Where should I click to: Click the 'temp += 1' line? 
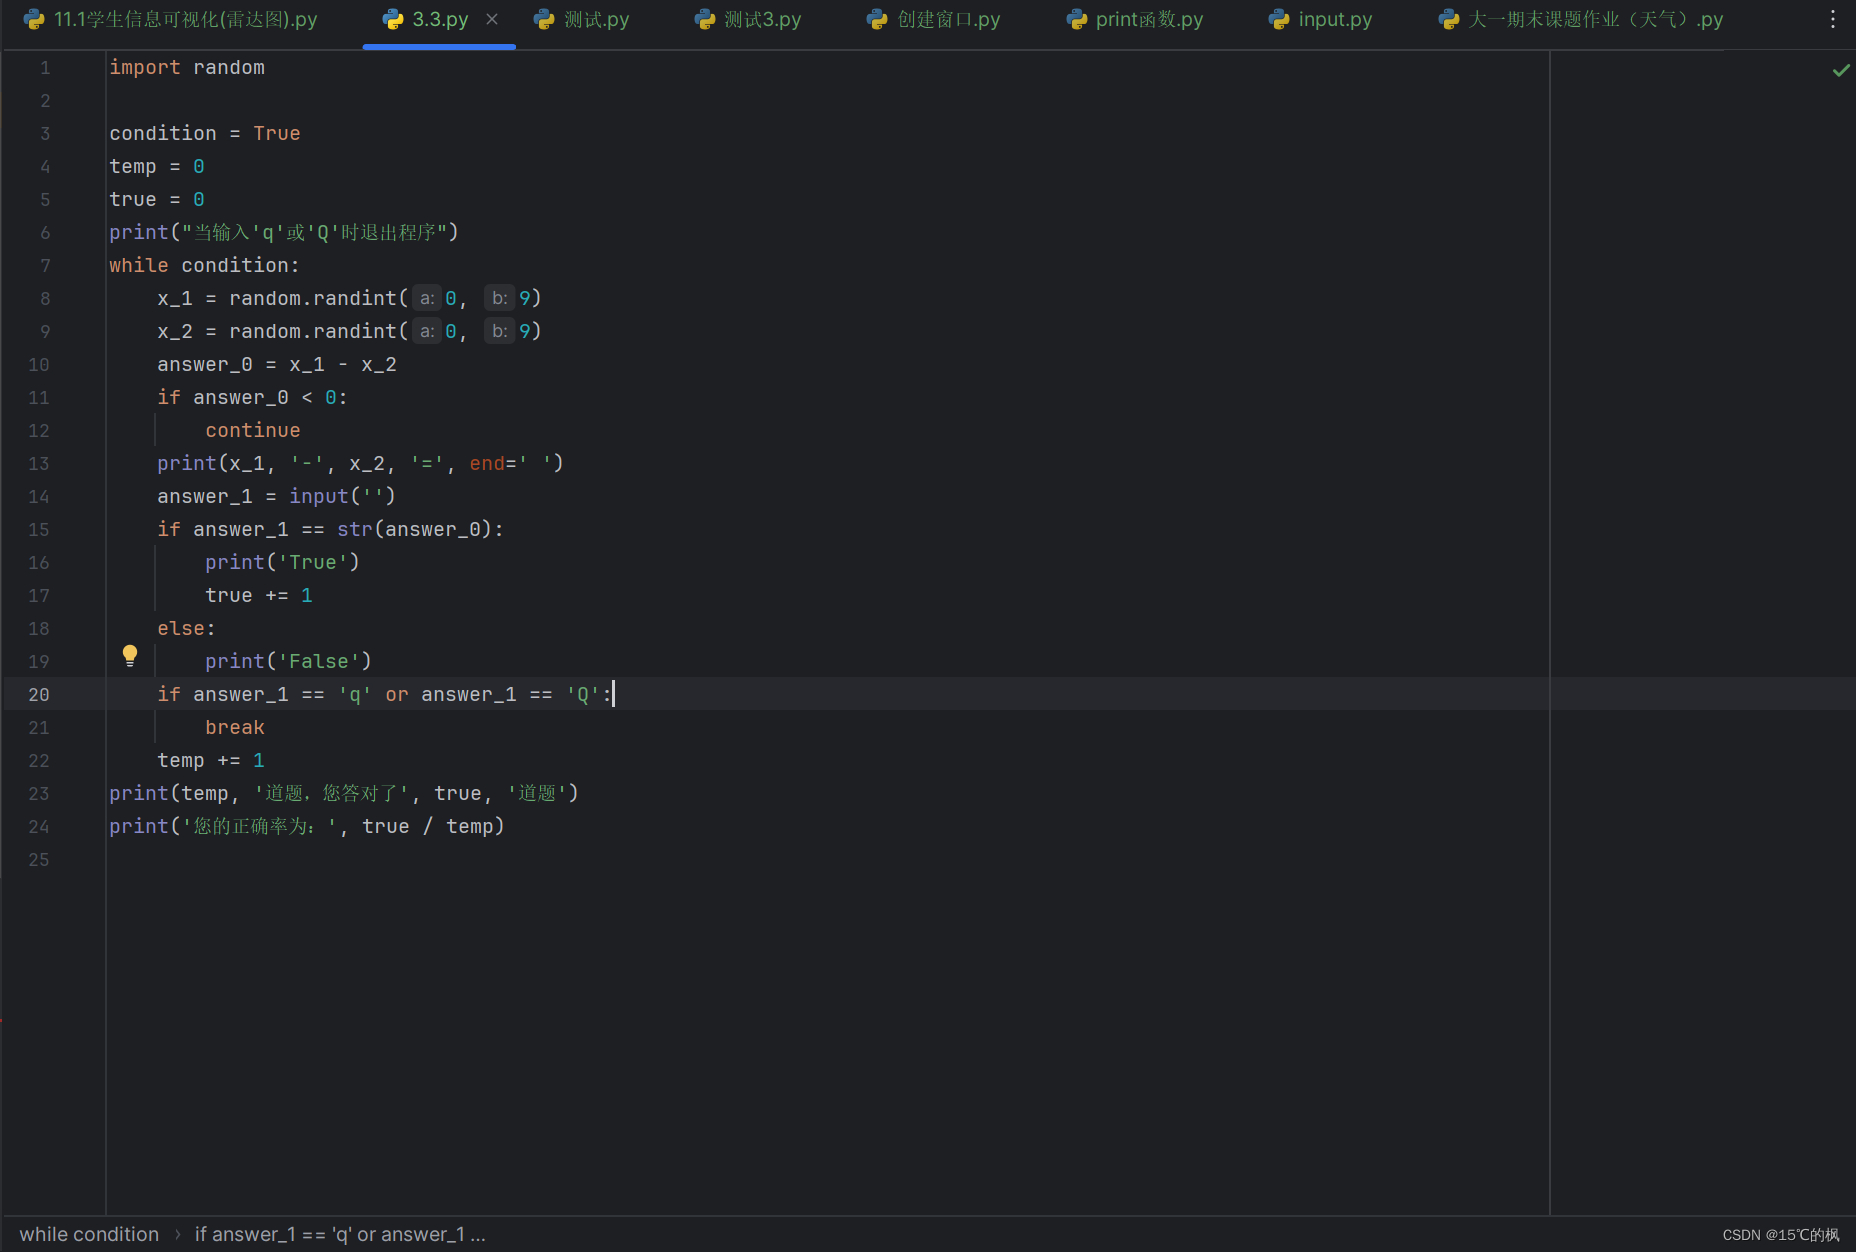211,760
